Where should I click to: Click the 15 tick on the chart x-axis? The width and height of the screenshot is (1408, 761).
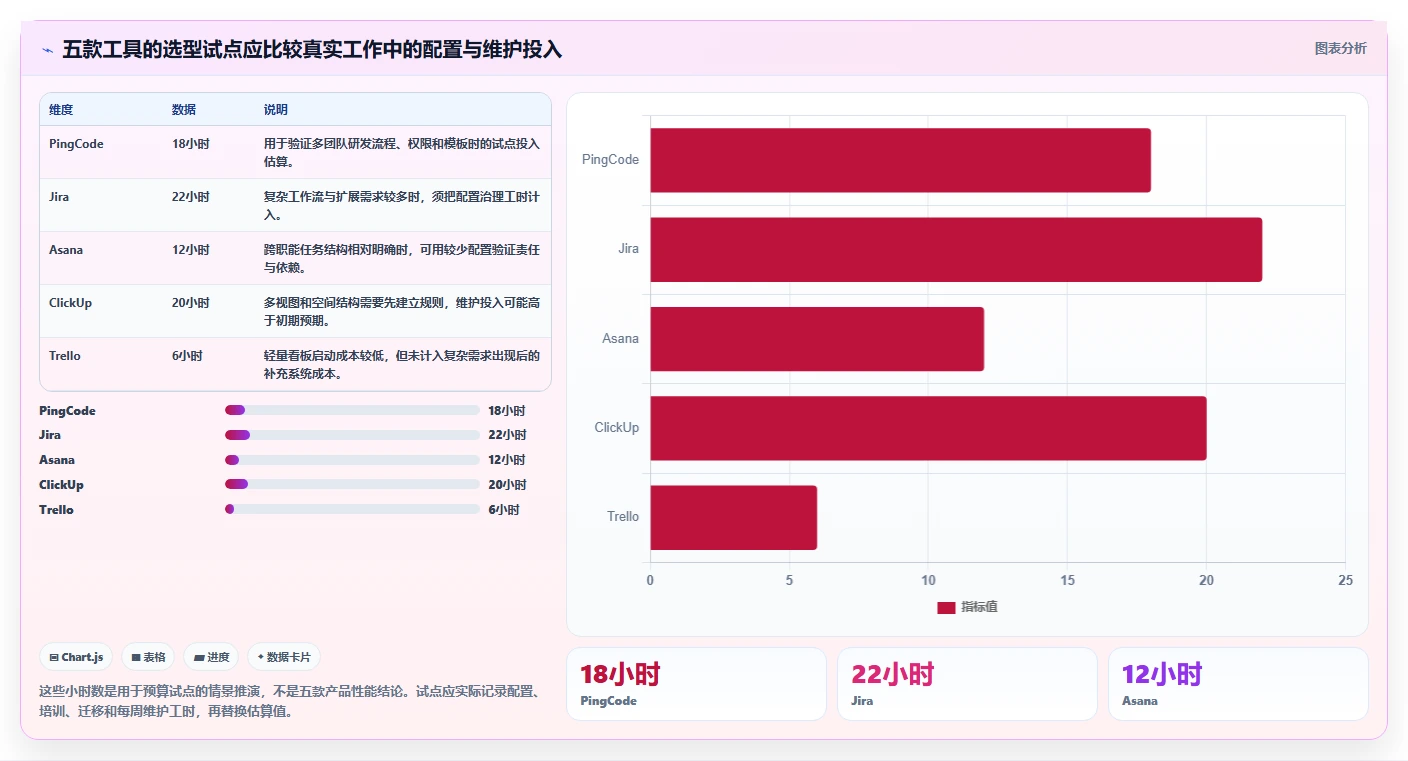(x=1067, y=581)
